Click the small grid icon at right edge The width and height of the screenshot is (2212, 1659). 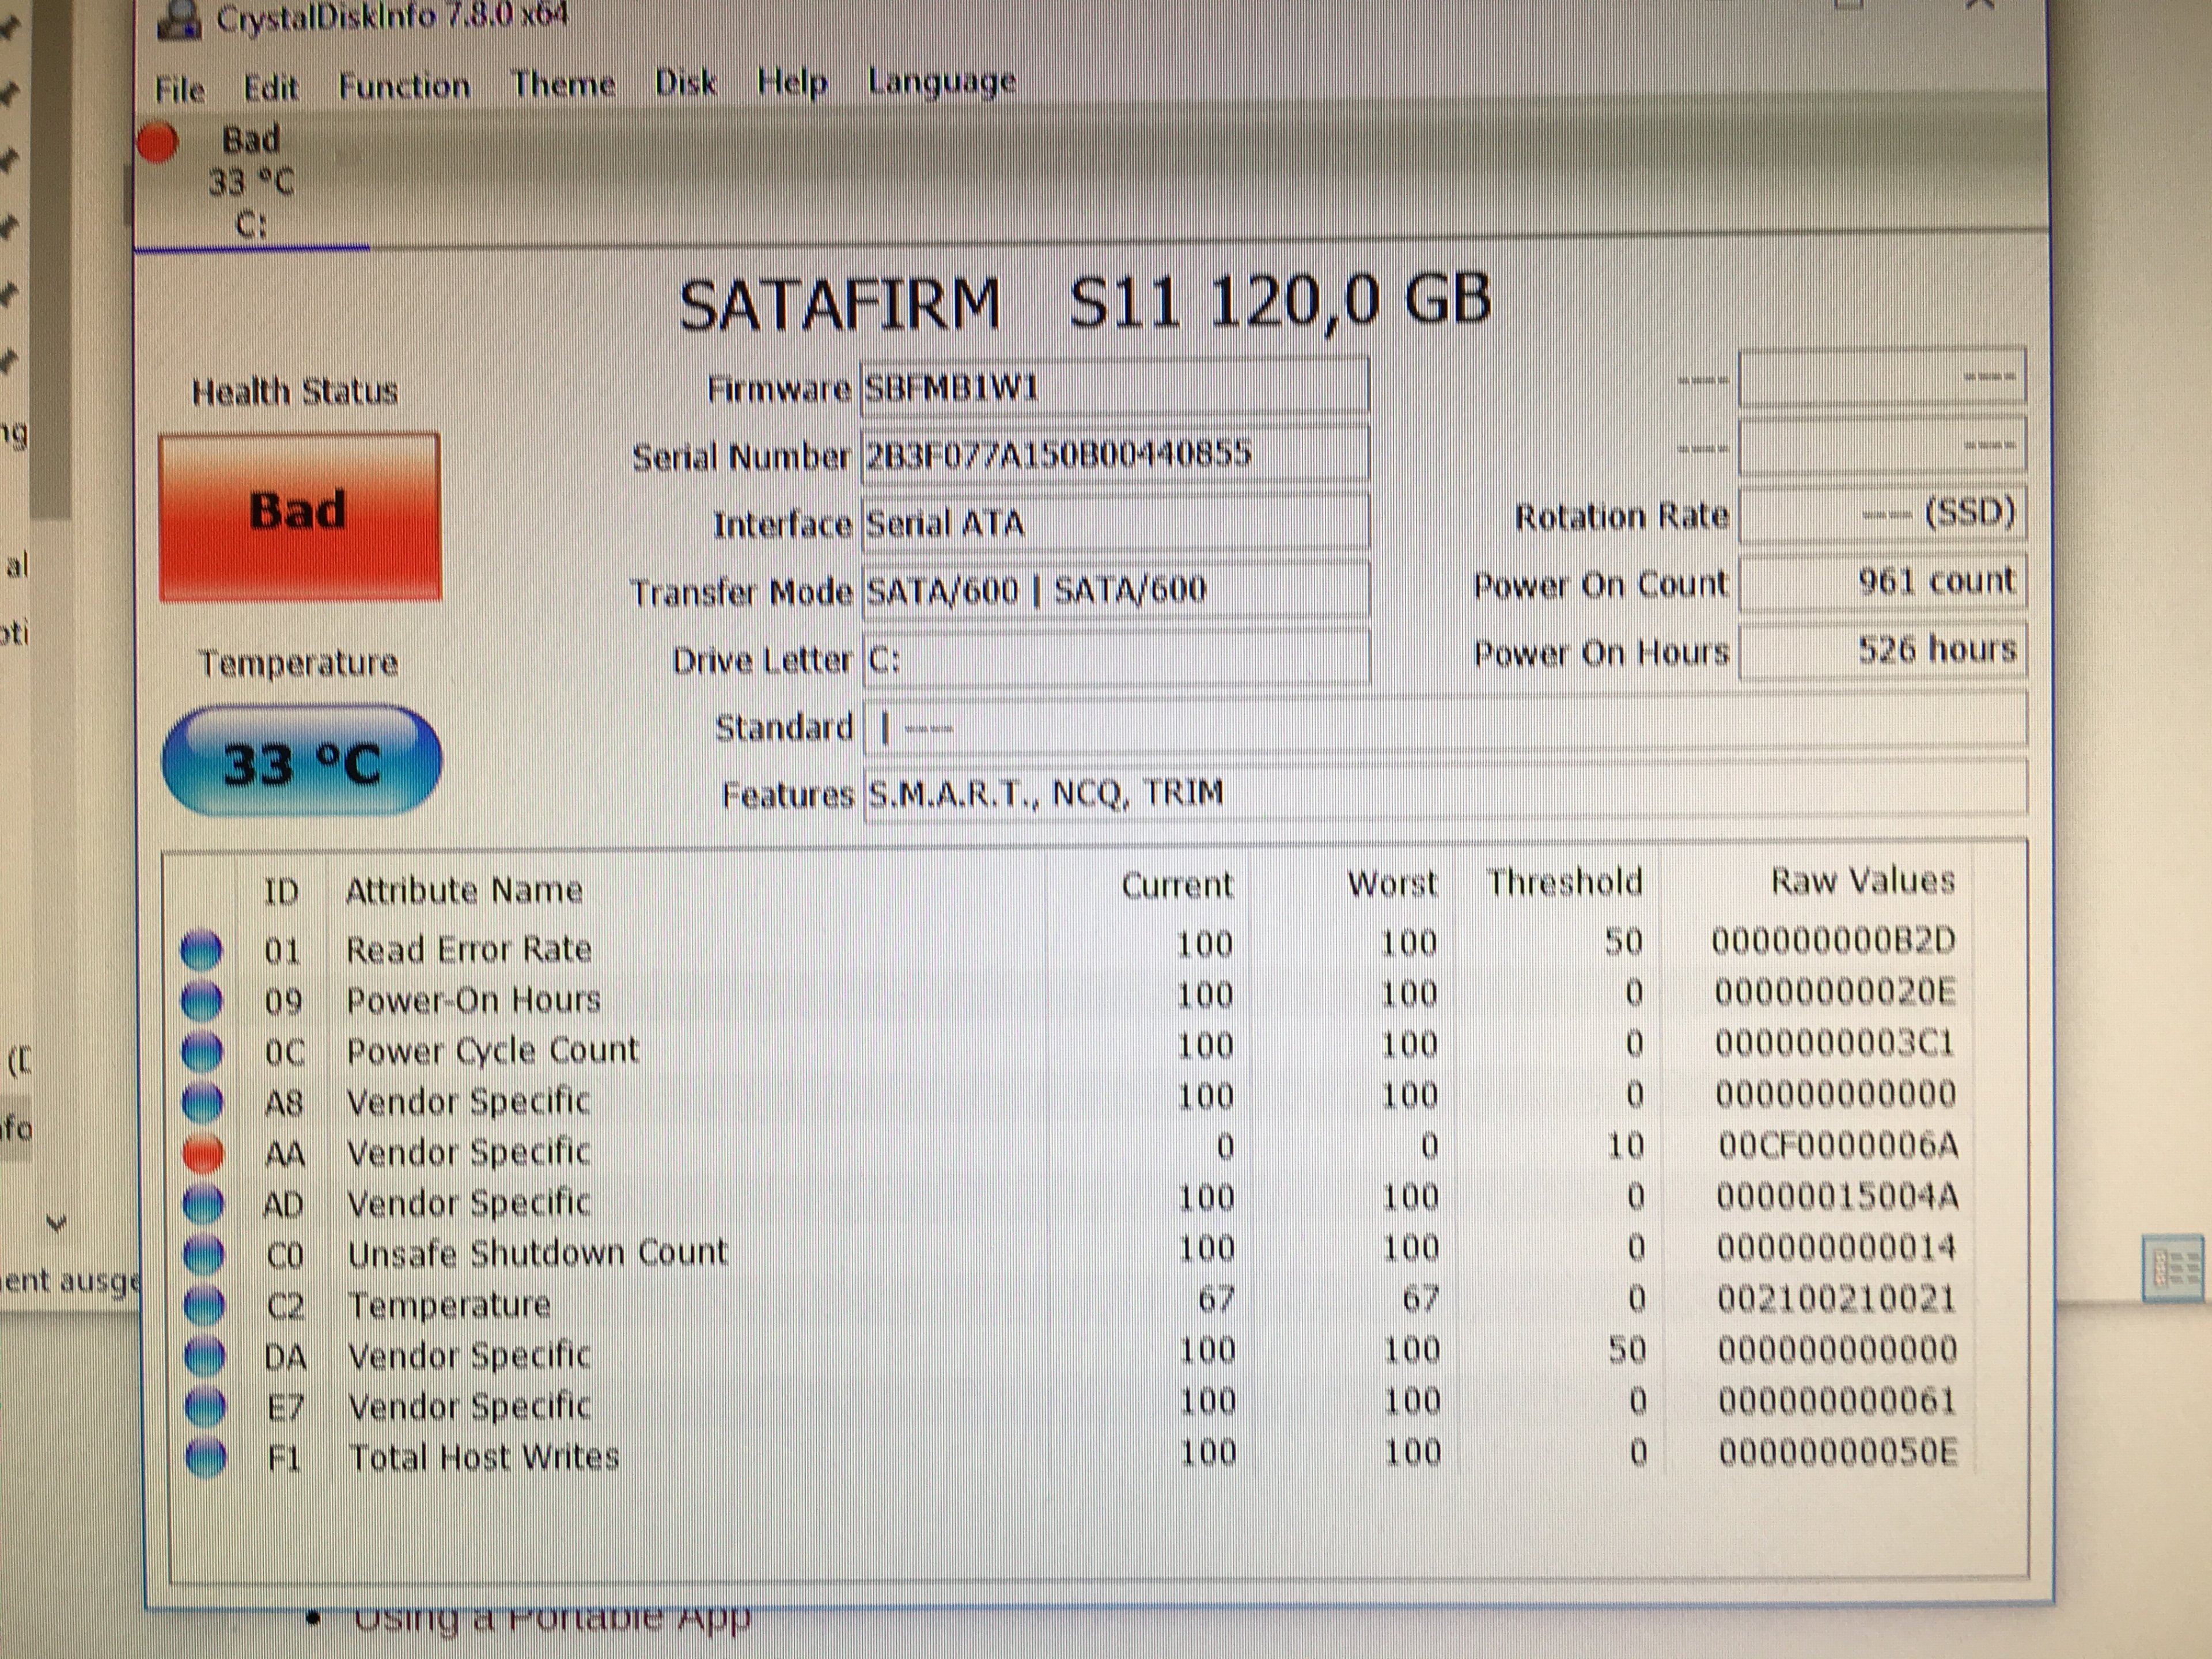point(2172,1268)
